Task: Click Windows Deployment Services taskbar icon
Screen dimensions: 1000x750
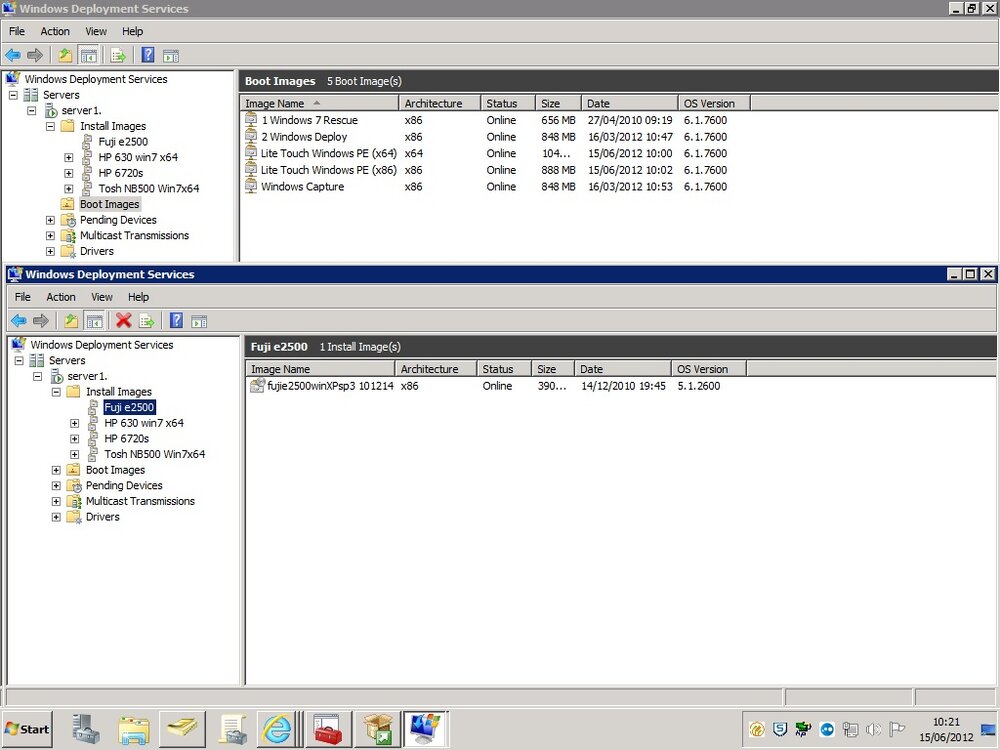Action: click(x=425, y=729)
